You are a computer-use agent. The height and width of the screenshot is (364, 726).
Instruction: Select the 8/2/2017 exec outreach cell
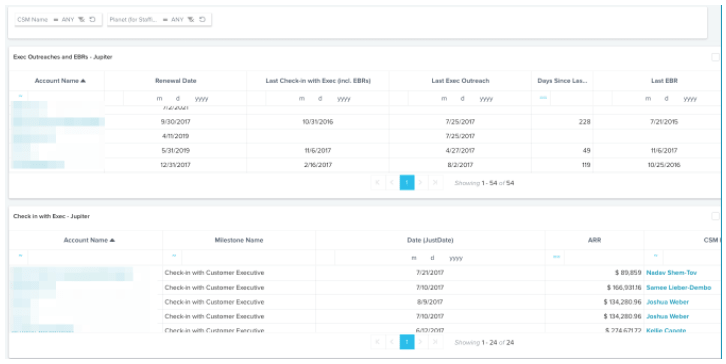[x=460, y=165]
